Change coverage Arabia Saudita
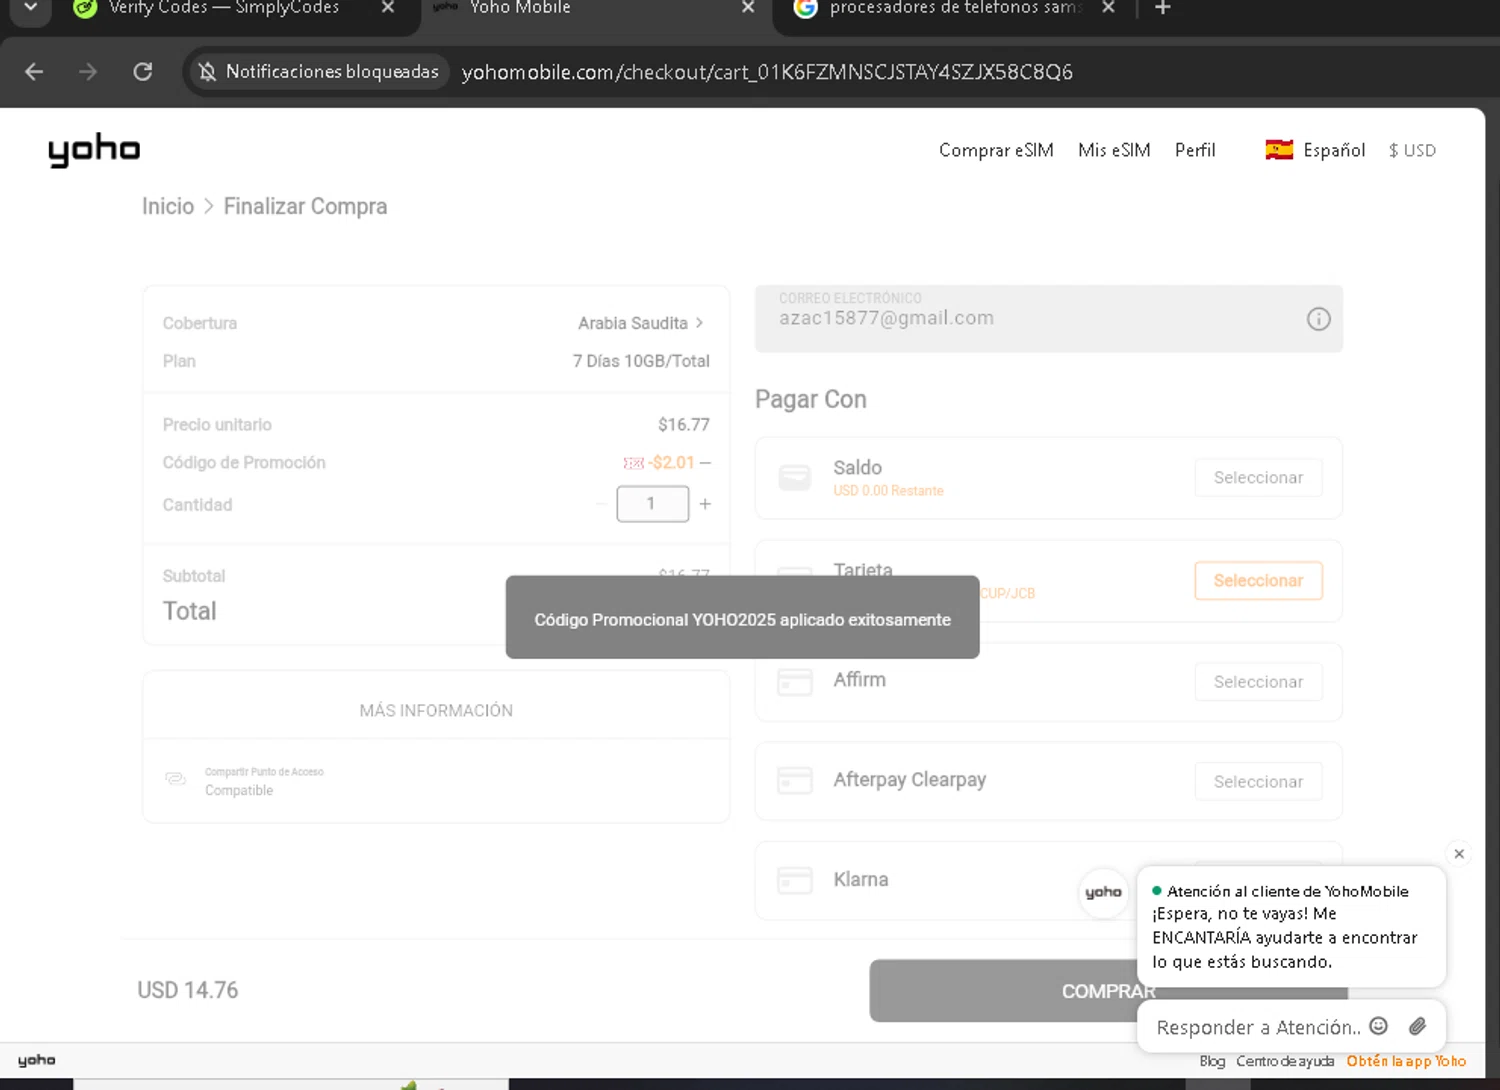 (x=640, y=323)
